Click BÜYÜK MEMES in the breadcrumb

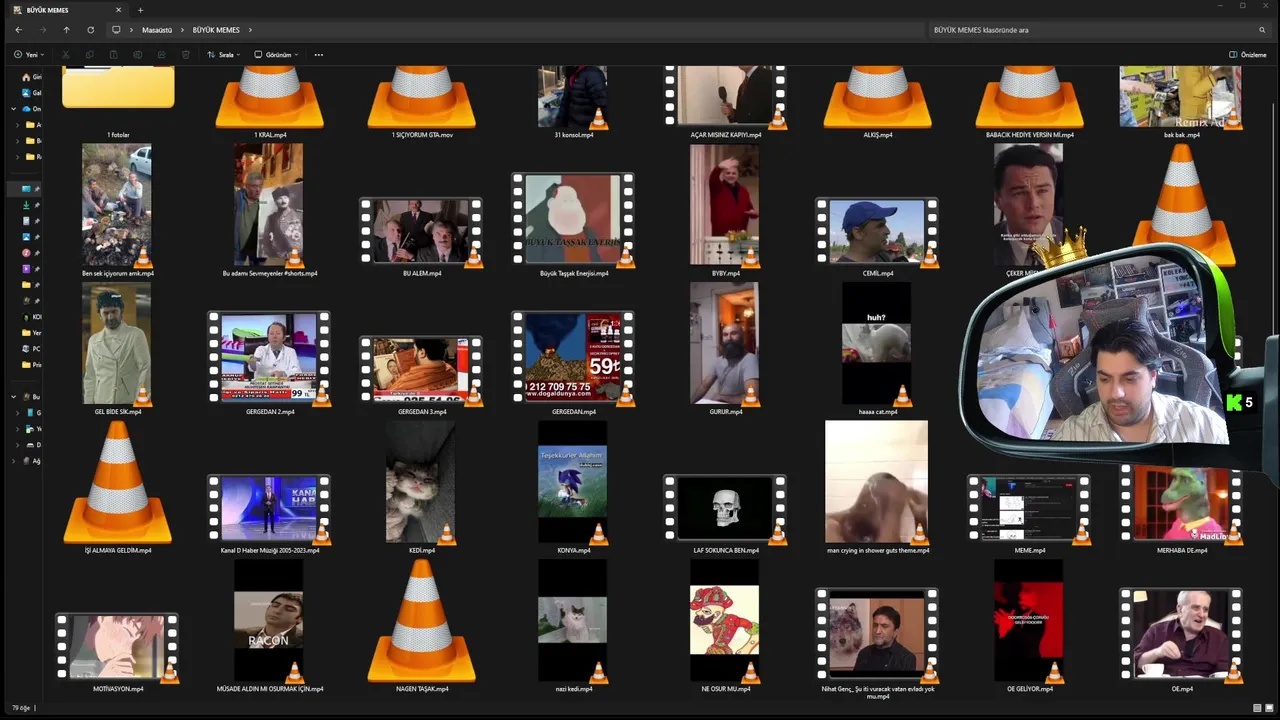[x=216, y=30]
